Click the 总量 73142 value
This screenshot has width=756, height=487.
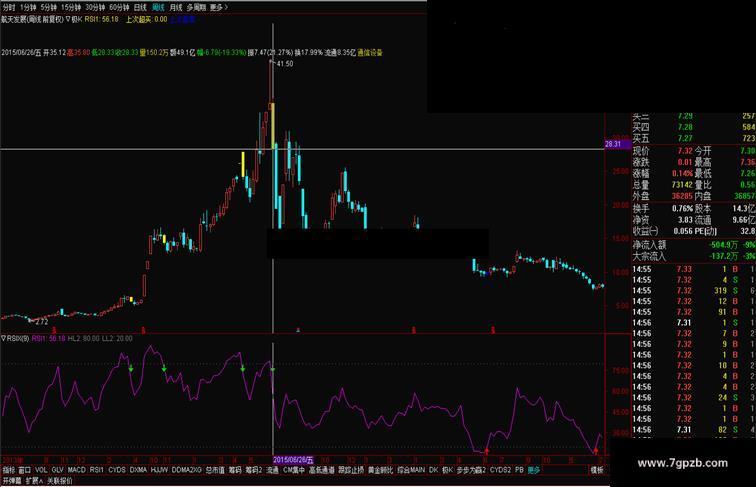[682, 185]
